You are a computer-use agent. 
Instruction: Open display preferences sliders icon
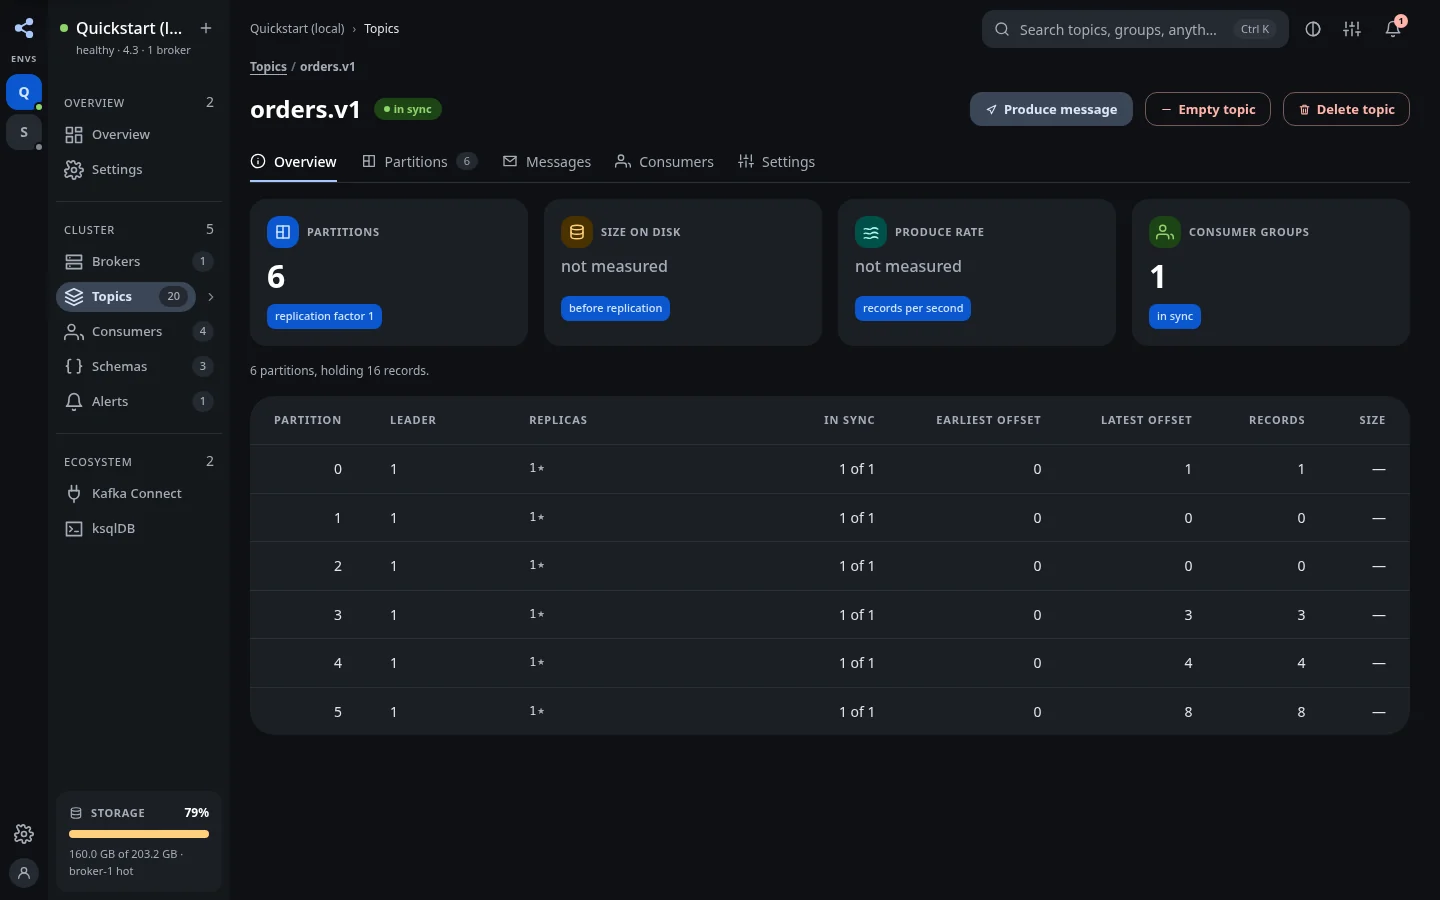(x=1352, y=29)
